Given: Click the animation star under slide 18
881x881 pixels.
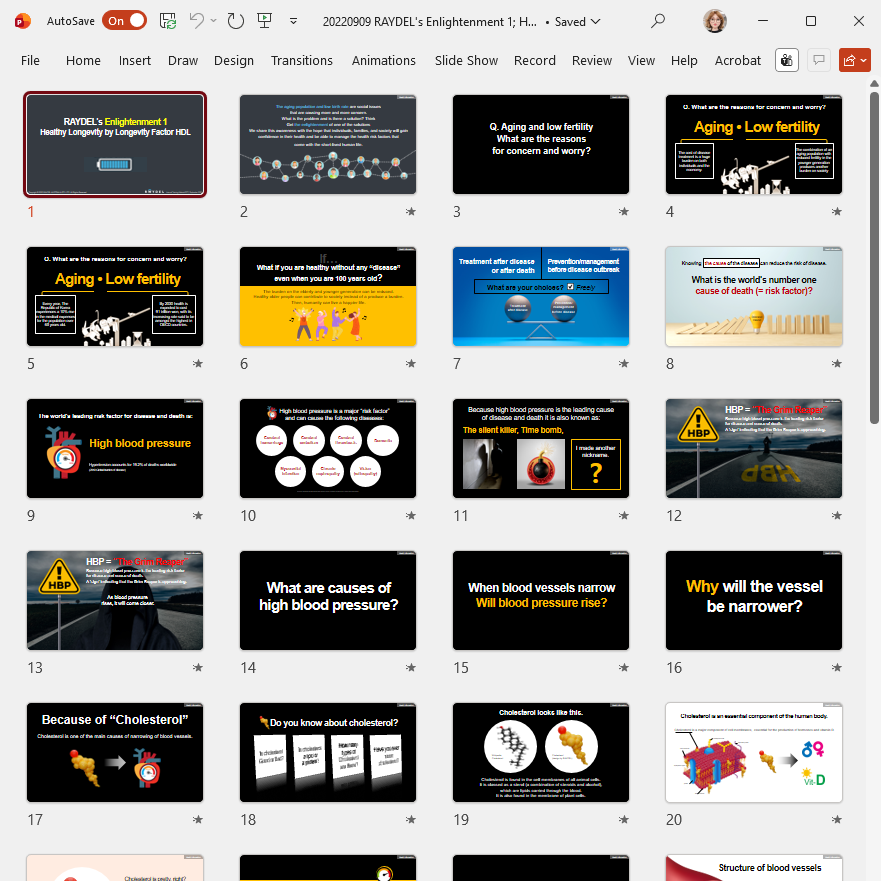Looking at the screenshot, I should 411,820.
